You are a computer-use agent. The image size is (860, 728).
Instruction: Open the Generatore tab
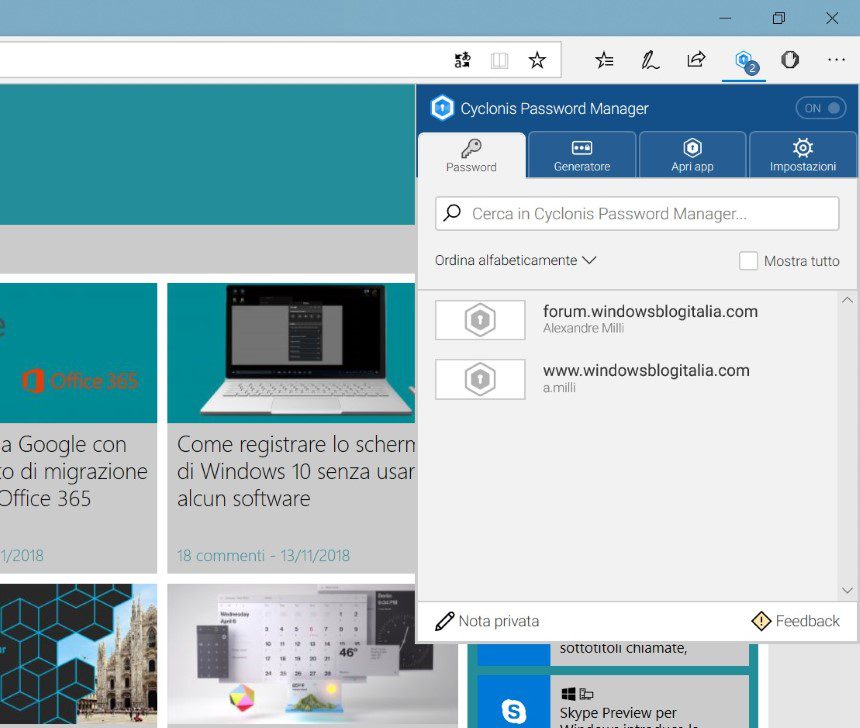coord(582,155)
